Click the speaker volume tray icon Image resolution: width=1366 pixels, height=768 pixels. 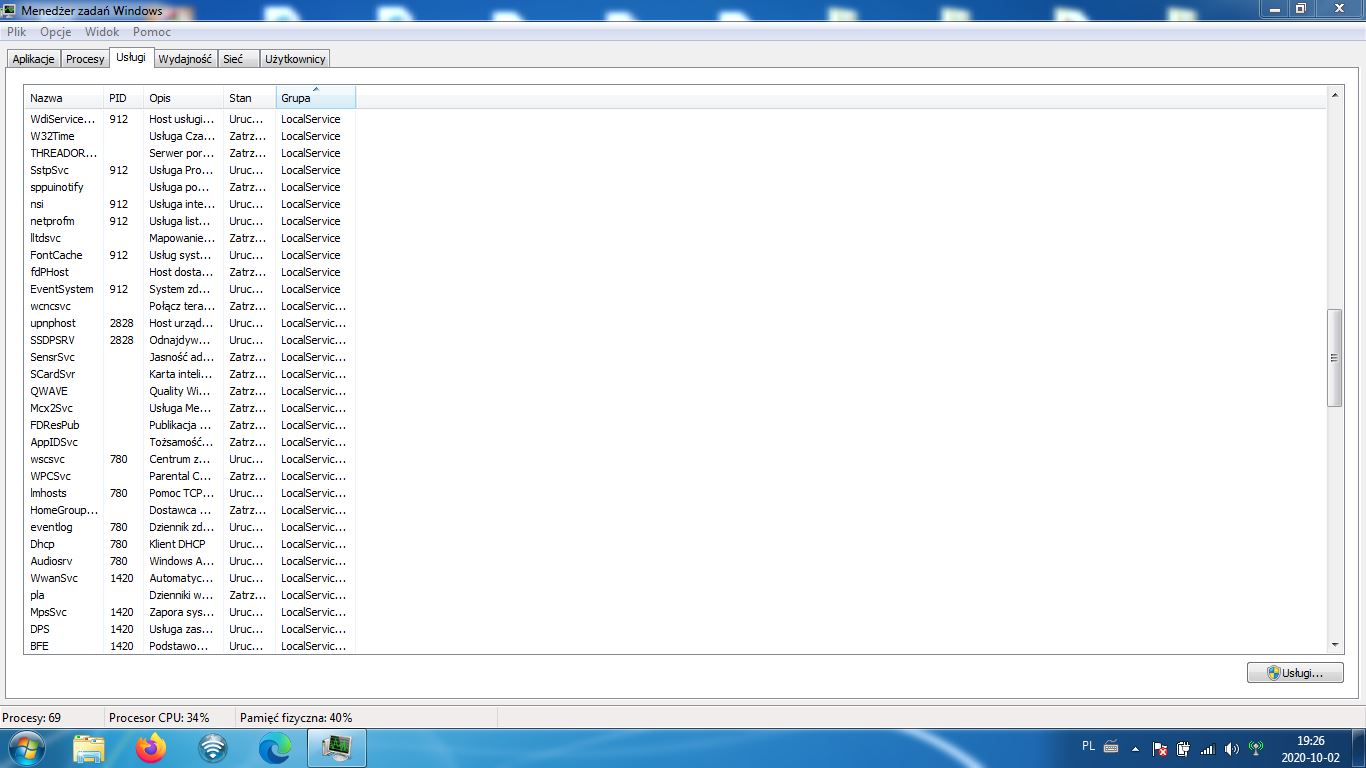pos(1231,748)
